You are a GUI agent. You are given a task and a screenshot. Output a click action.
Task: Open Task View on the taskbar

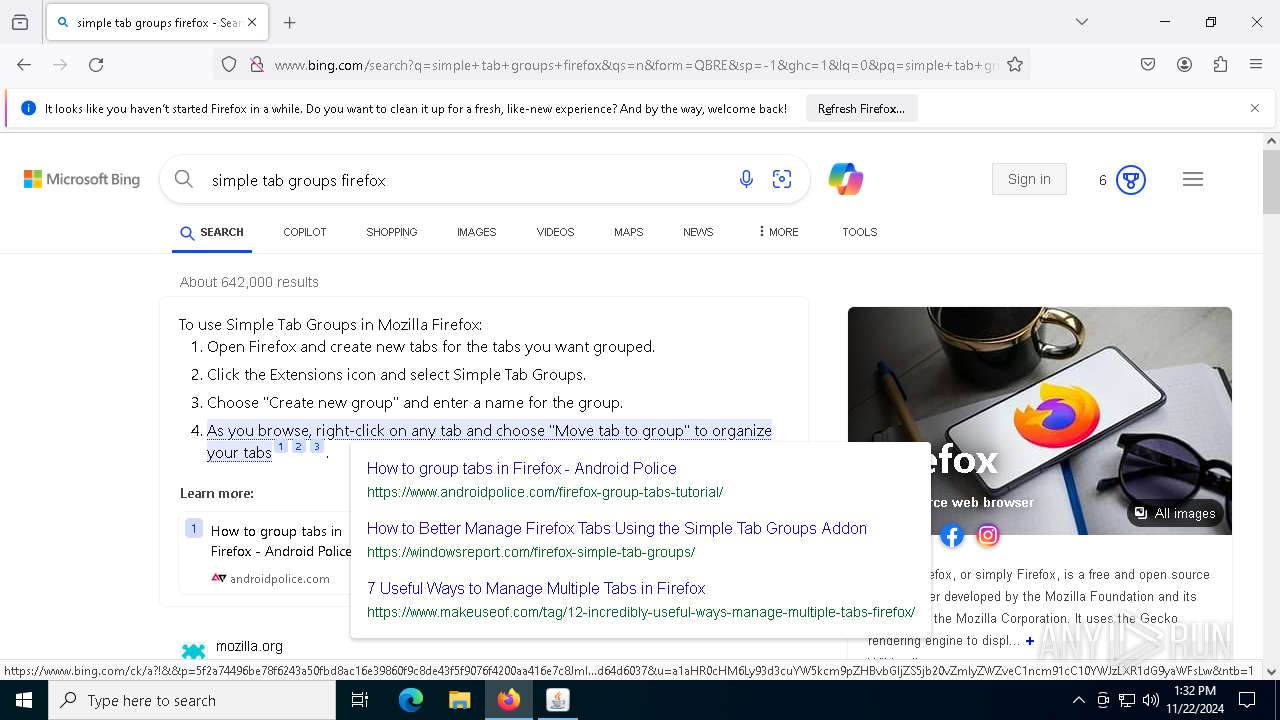(x=360, y=700)
